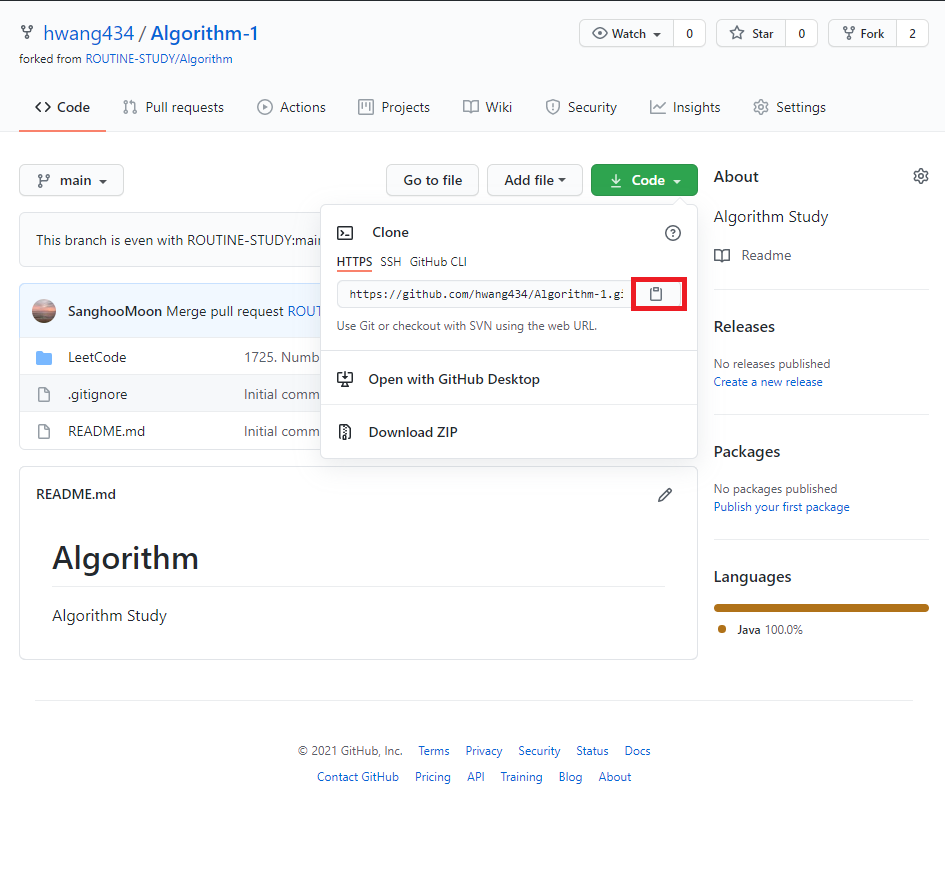Open the LeetCode folder
Screen dimensions: 945x883
[x=97, y=357]
